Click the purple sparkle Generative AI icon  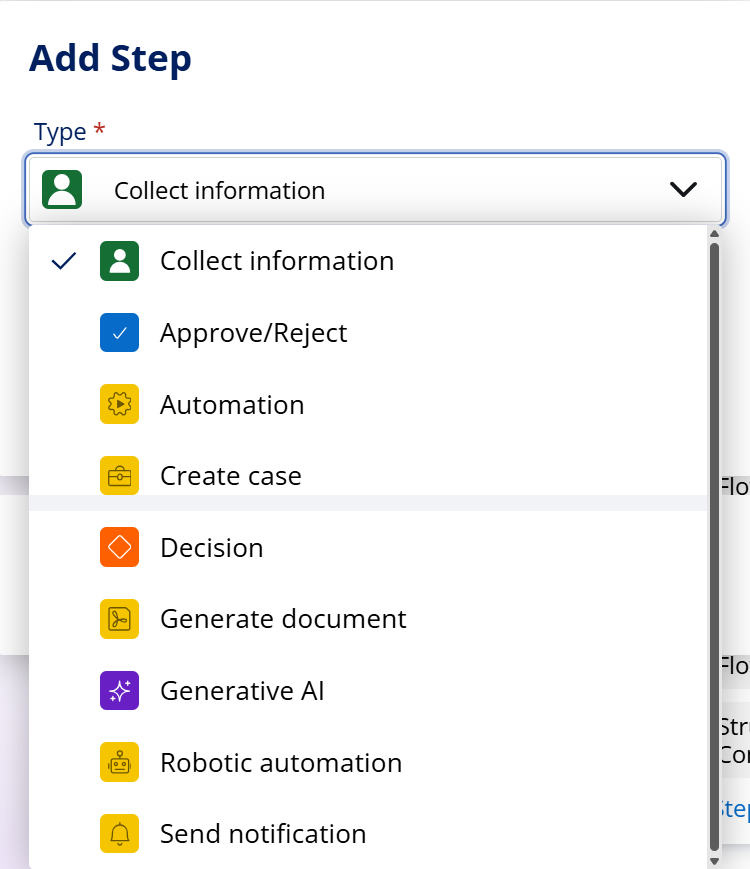tap(119, 691)
